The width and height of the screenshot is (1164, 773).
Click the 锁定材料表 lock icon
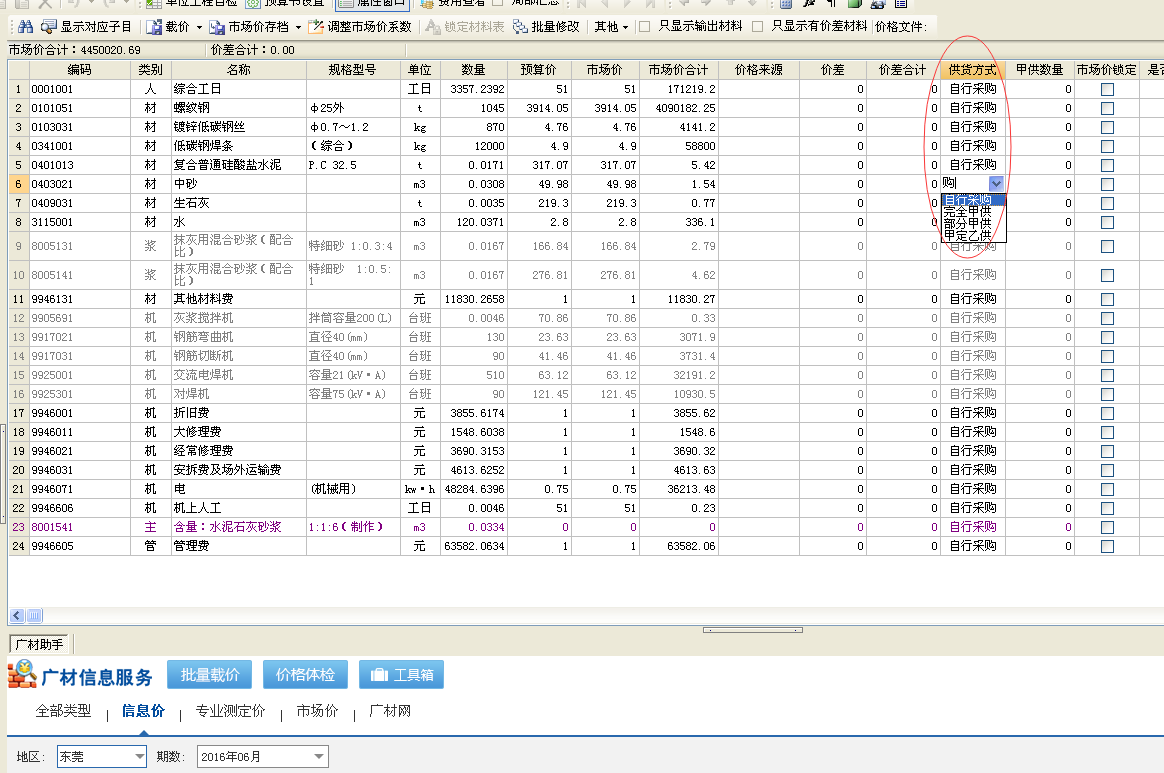click(433, 27)
